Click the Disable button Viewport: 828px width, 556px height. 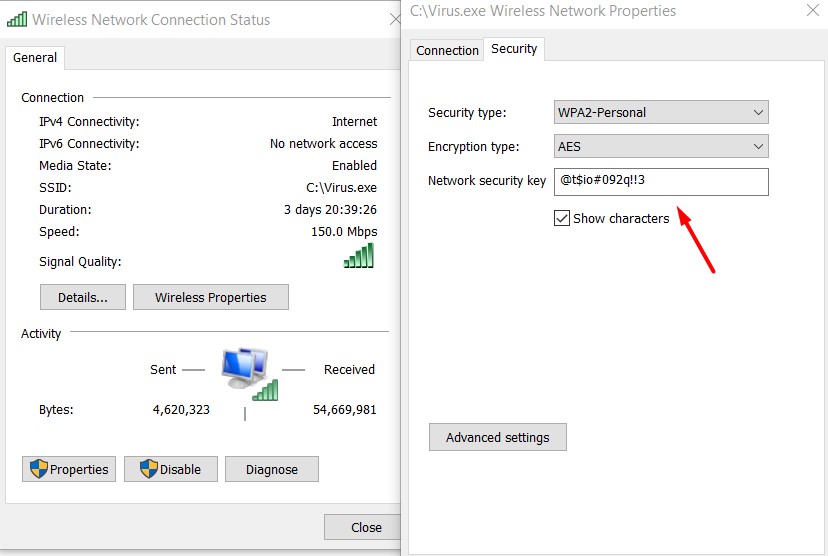tap(171, 469)
